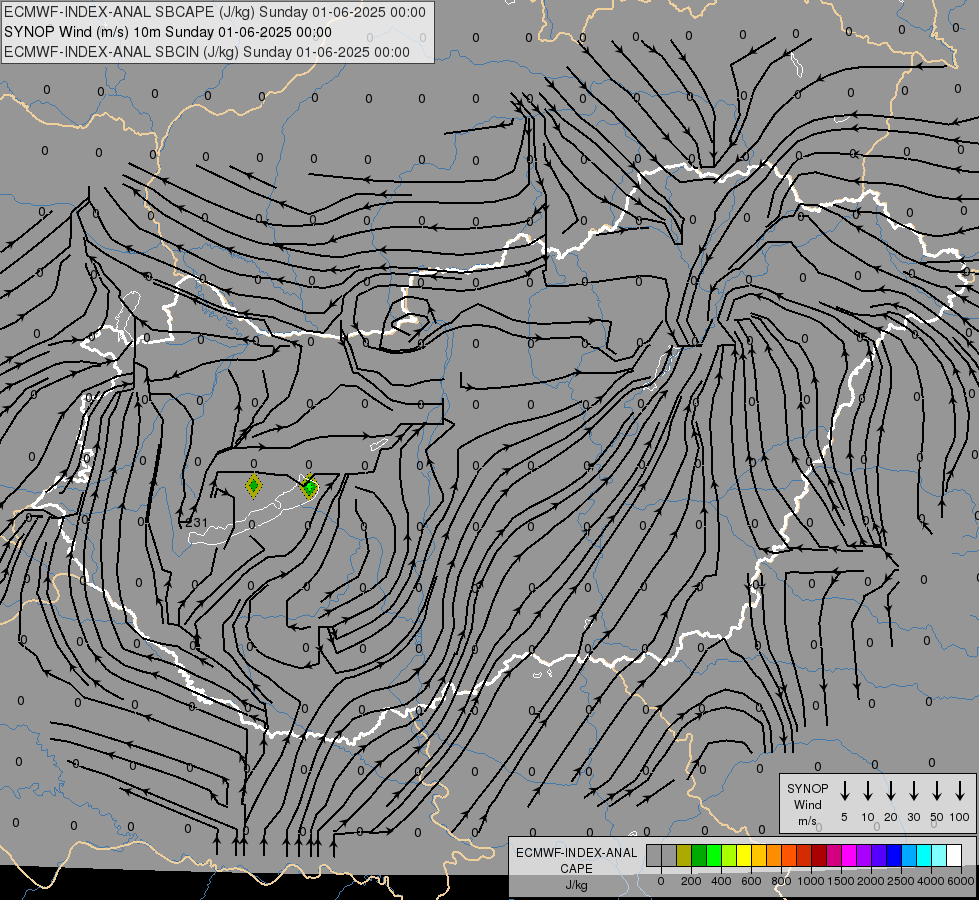Image resolution: width=979 pixels, height=900 pixels.
Task: Pick the magenta CAPE legend swatch
Action: [849, 855]
